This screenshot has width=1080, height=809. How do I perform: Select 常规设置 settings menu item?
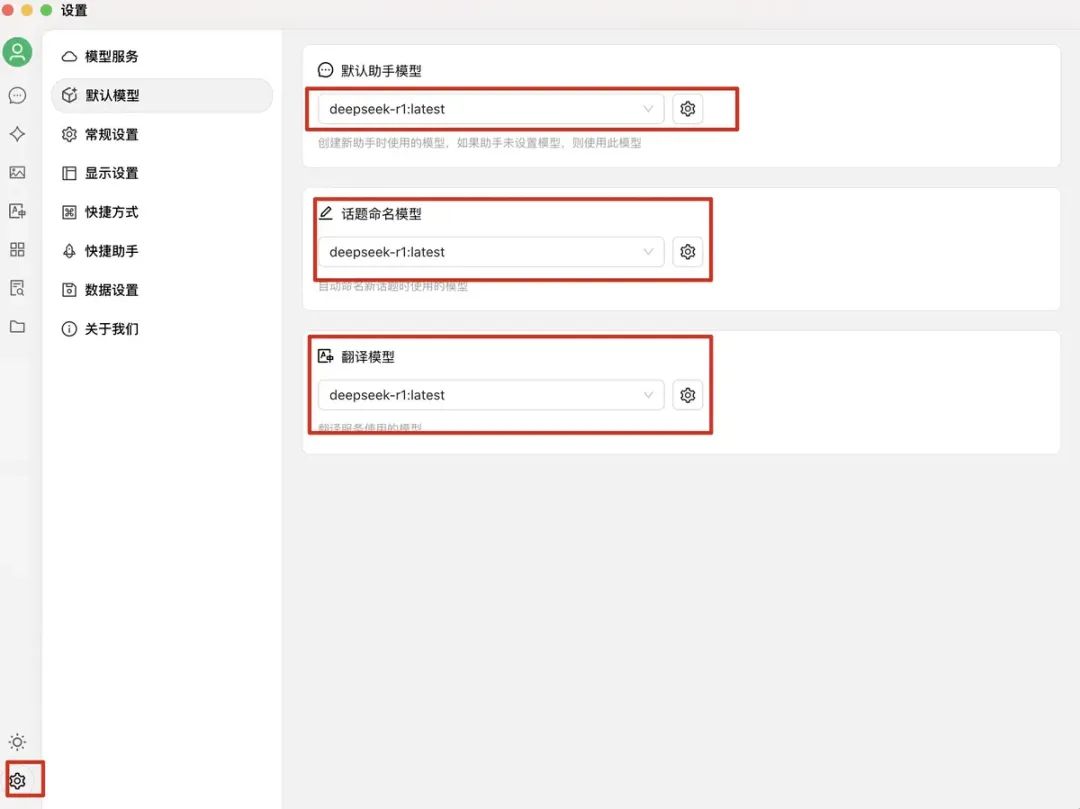click(162, 134)
